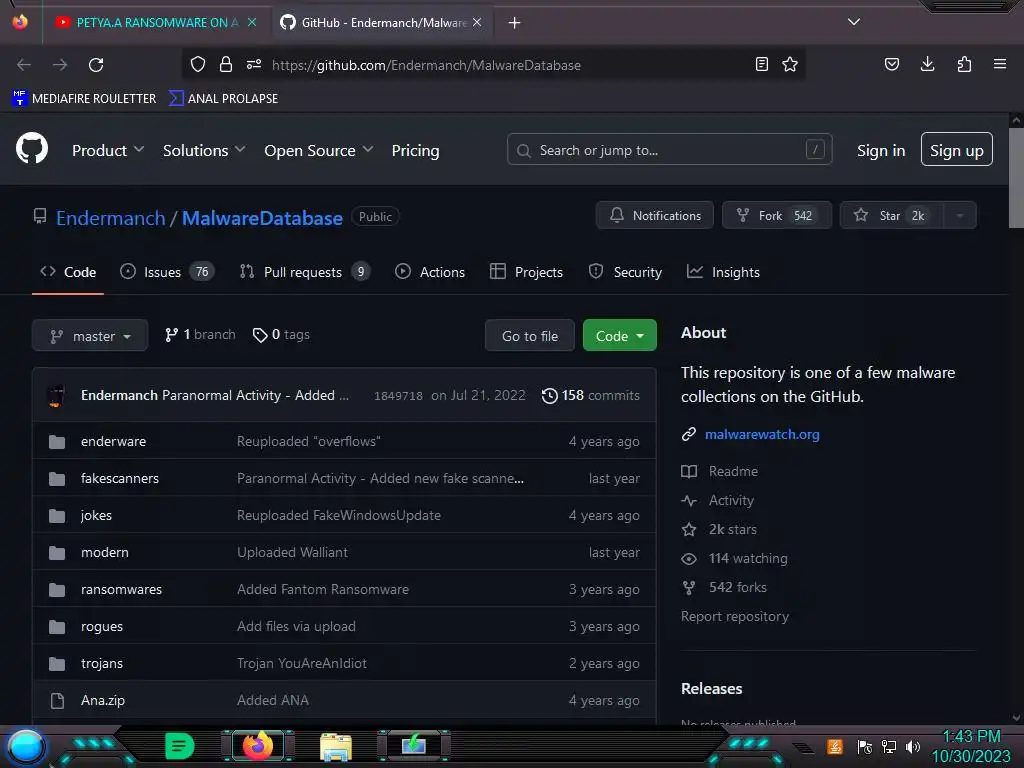Expand the Solutions menu
Image resolution: width=1024 pixels, height=768 pixels.
pos(204,150)
